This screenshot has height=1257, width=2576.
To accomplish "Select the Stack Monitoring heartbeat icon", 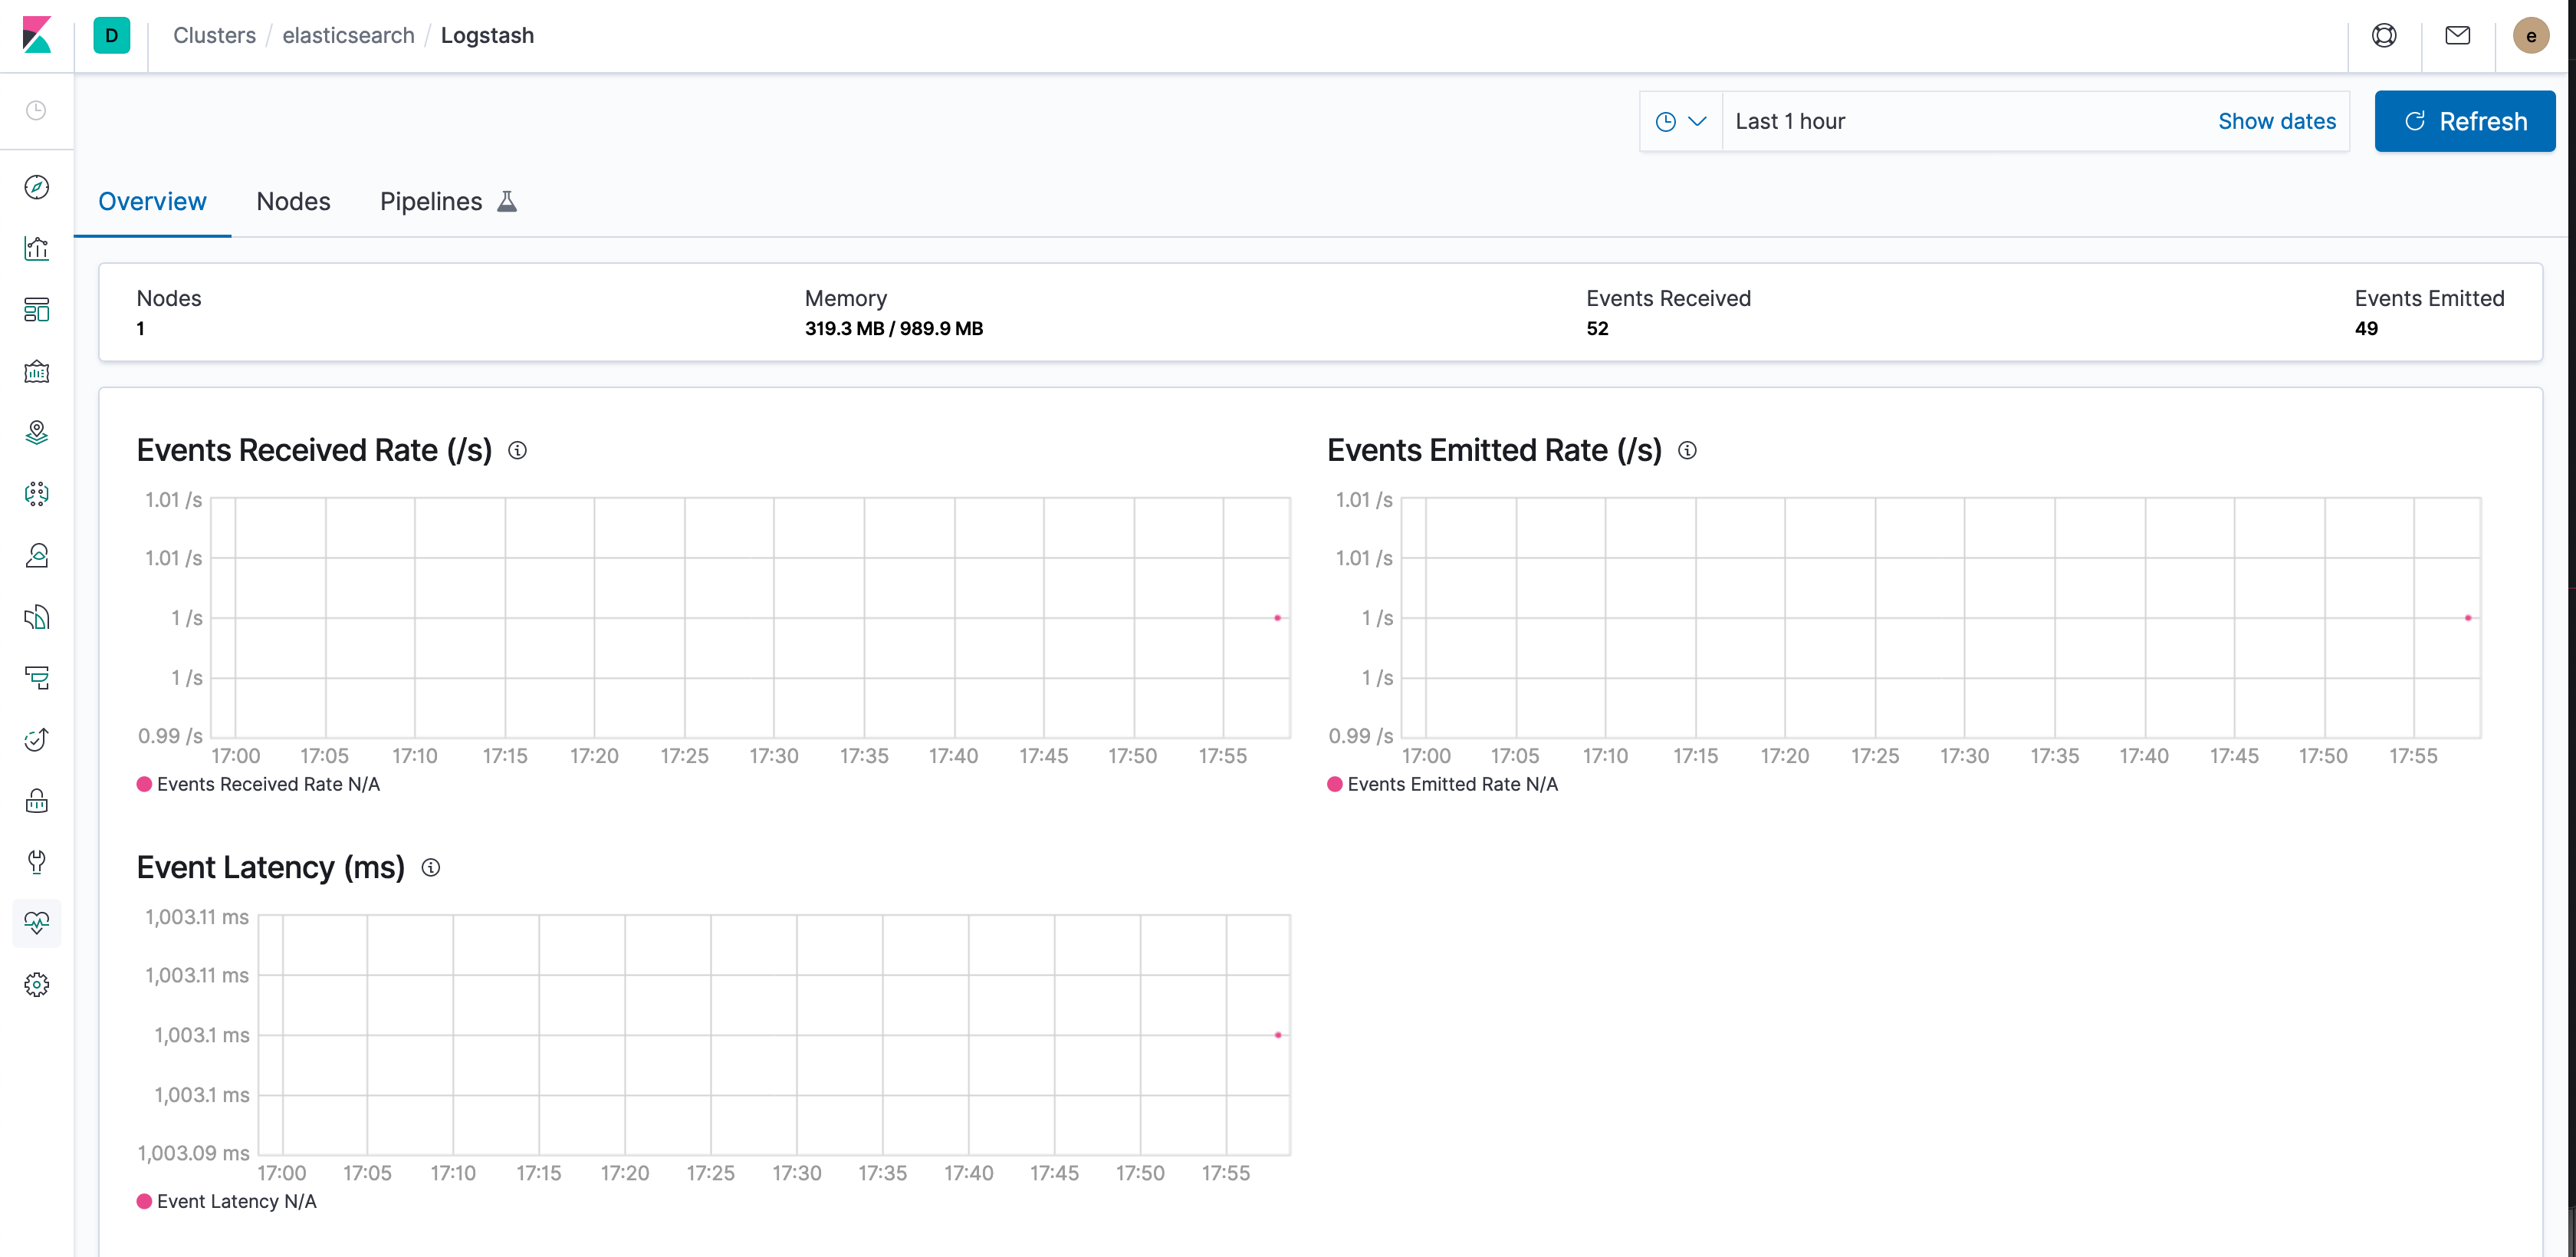I will point(36,923).
